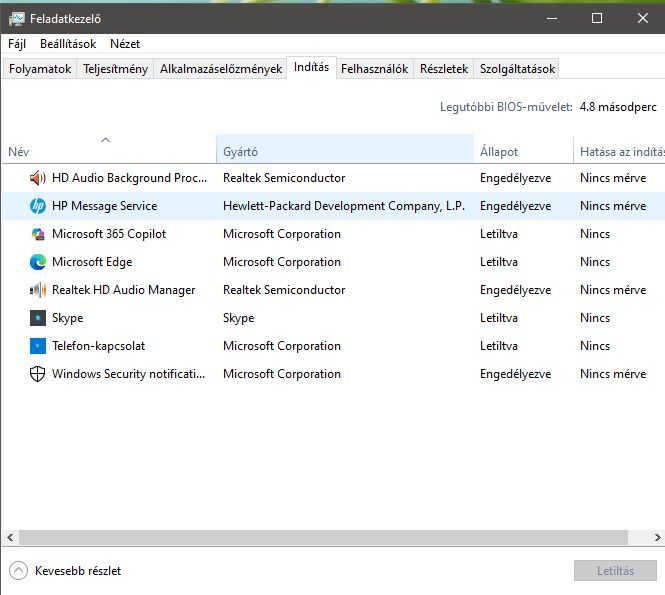Click the Microsoft 365 Copilot icon

(38, 234)
